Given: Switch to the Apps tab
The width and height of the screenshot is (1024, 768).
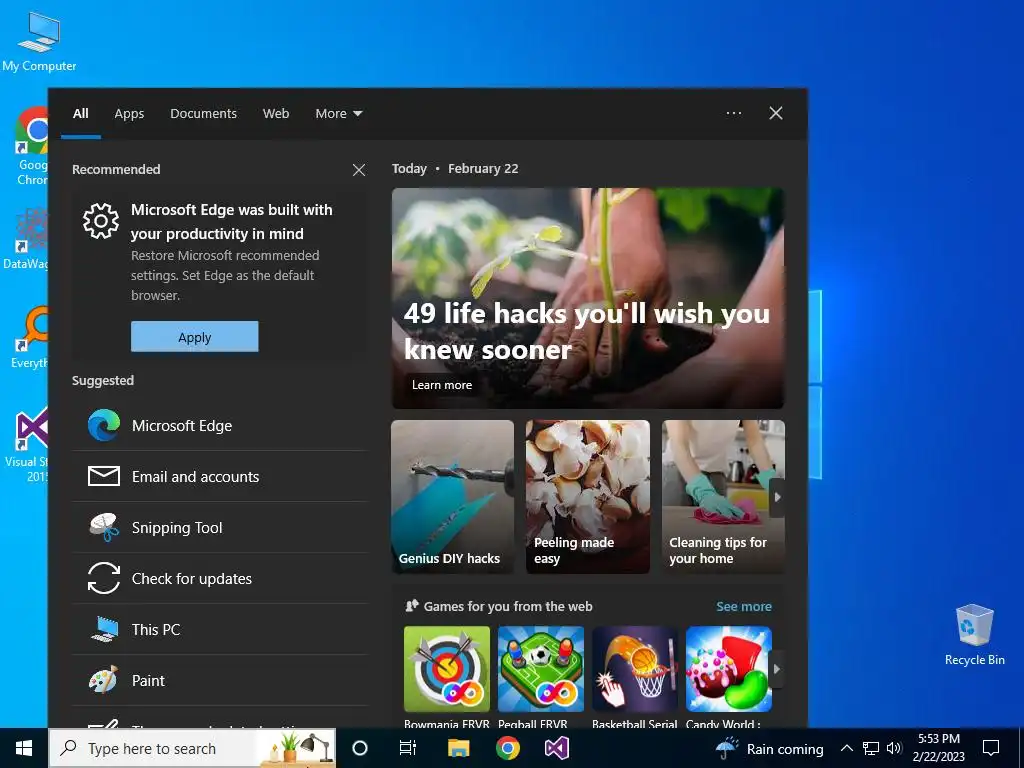Looking at the screenshot, I should click(129, 114).
